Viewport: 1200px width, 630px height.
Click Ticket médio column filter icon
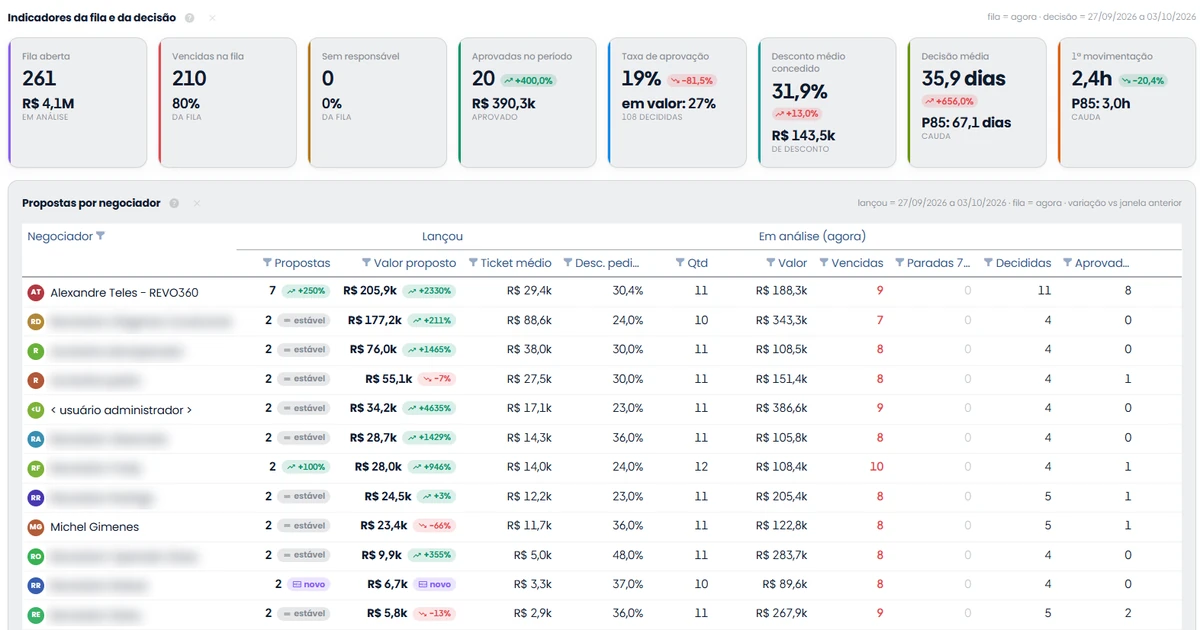473,263
